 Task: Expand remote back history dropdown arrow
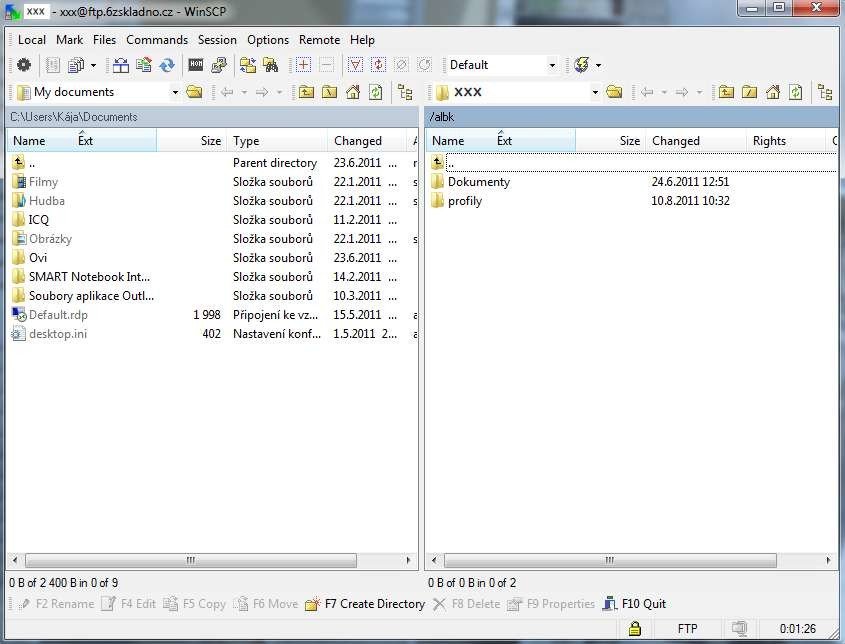point(664,93)
